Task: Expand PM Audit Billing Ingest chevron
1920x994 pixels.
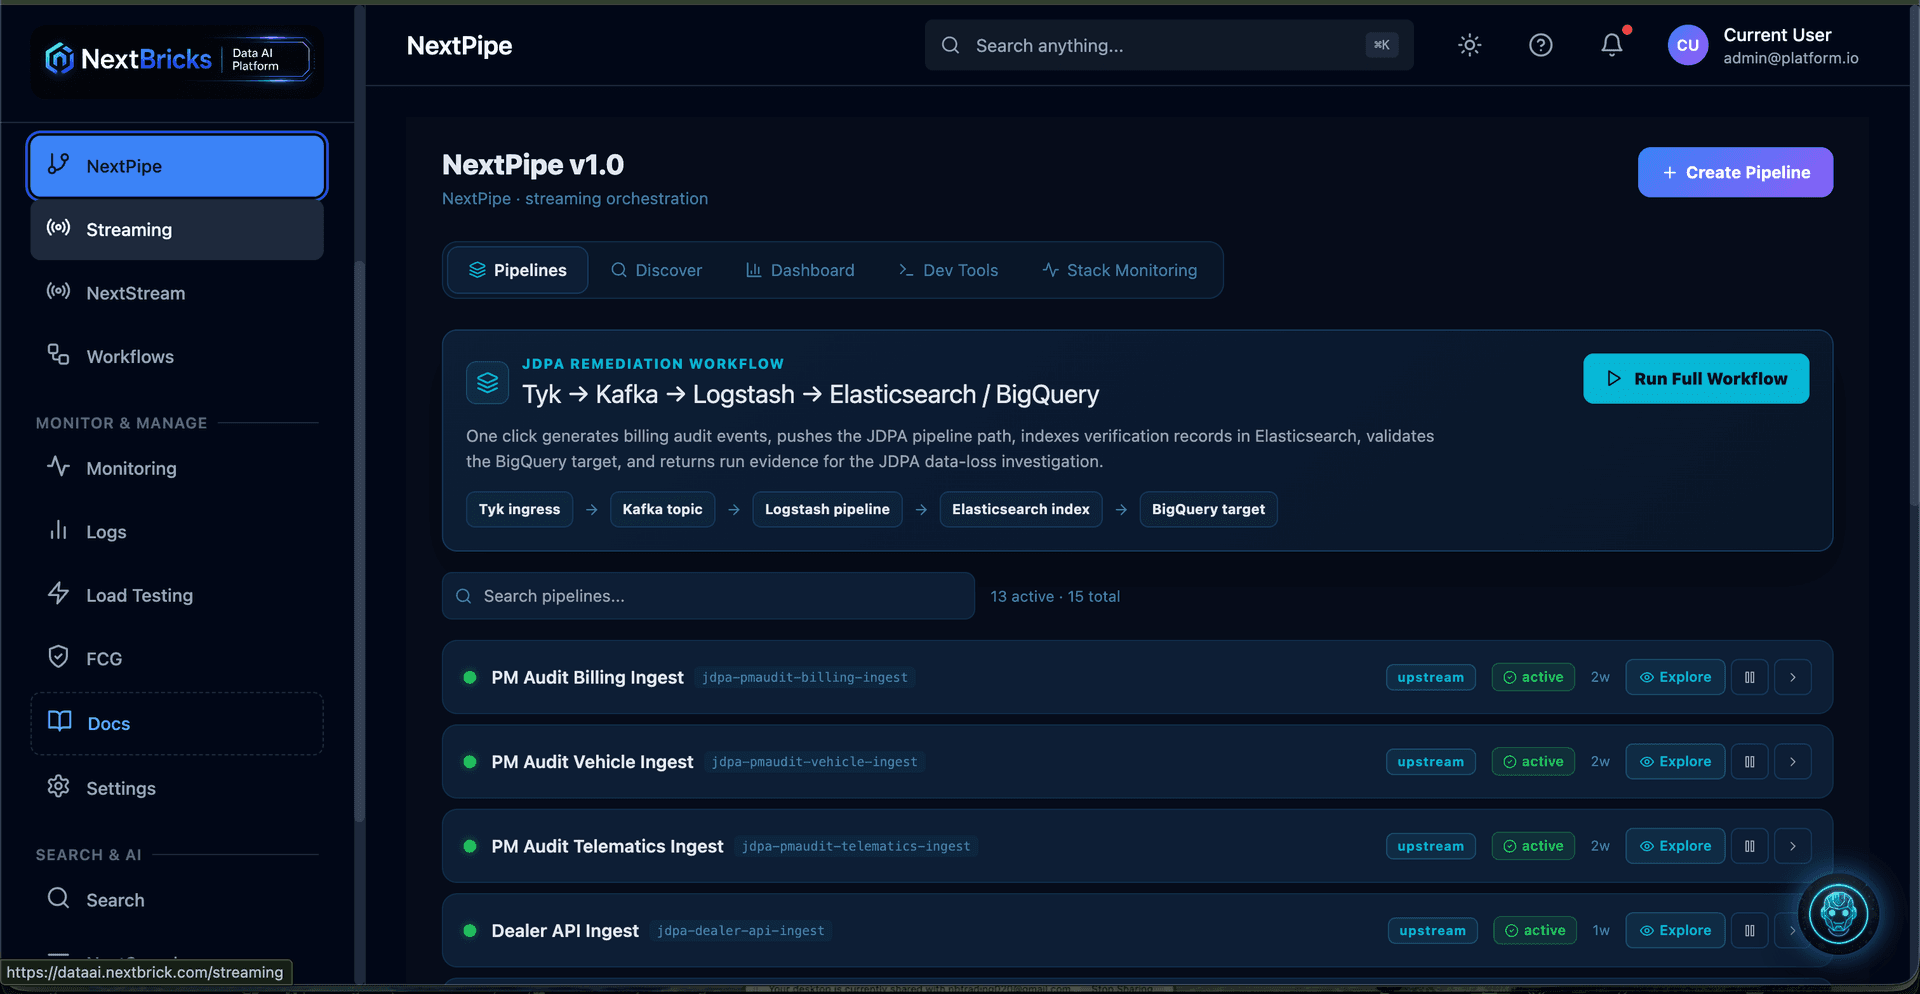Action: (x=1793, y=677)
